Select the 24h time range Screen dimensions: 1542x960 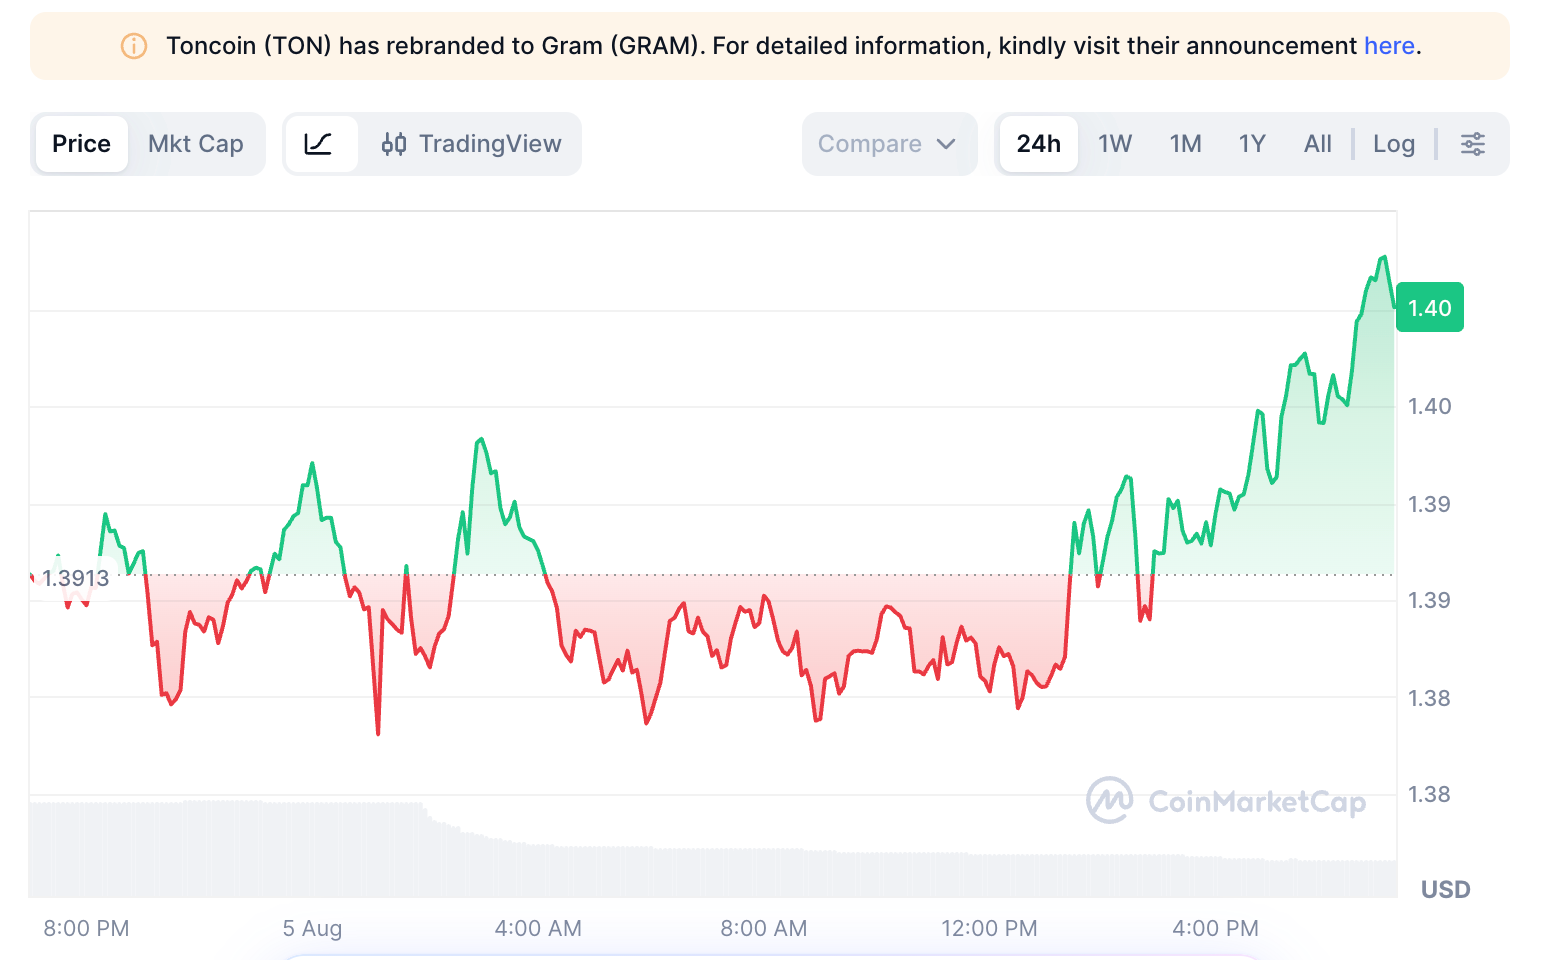[1039, 144]
